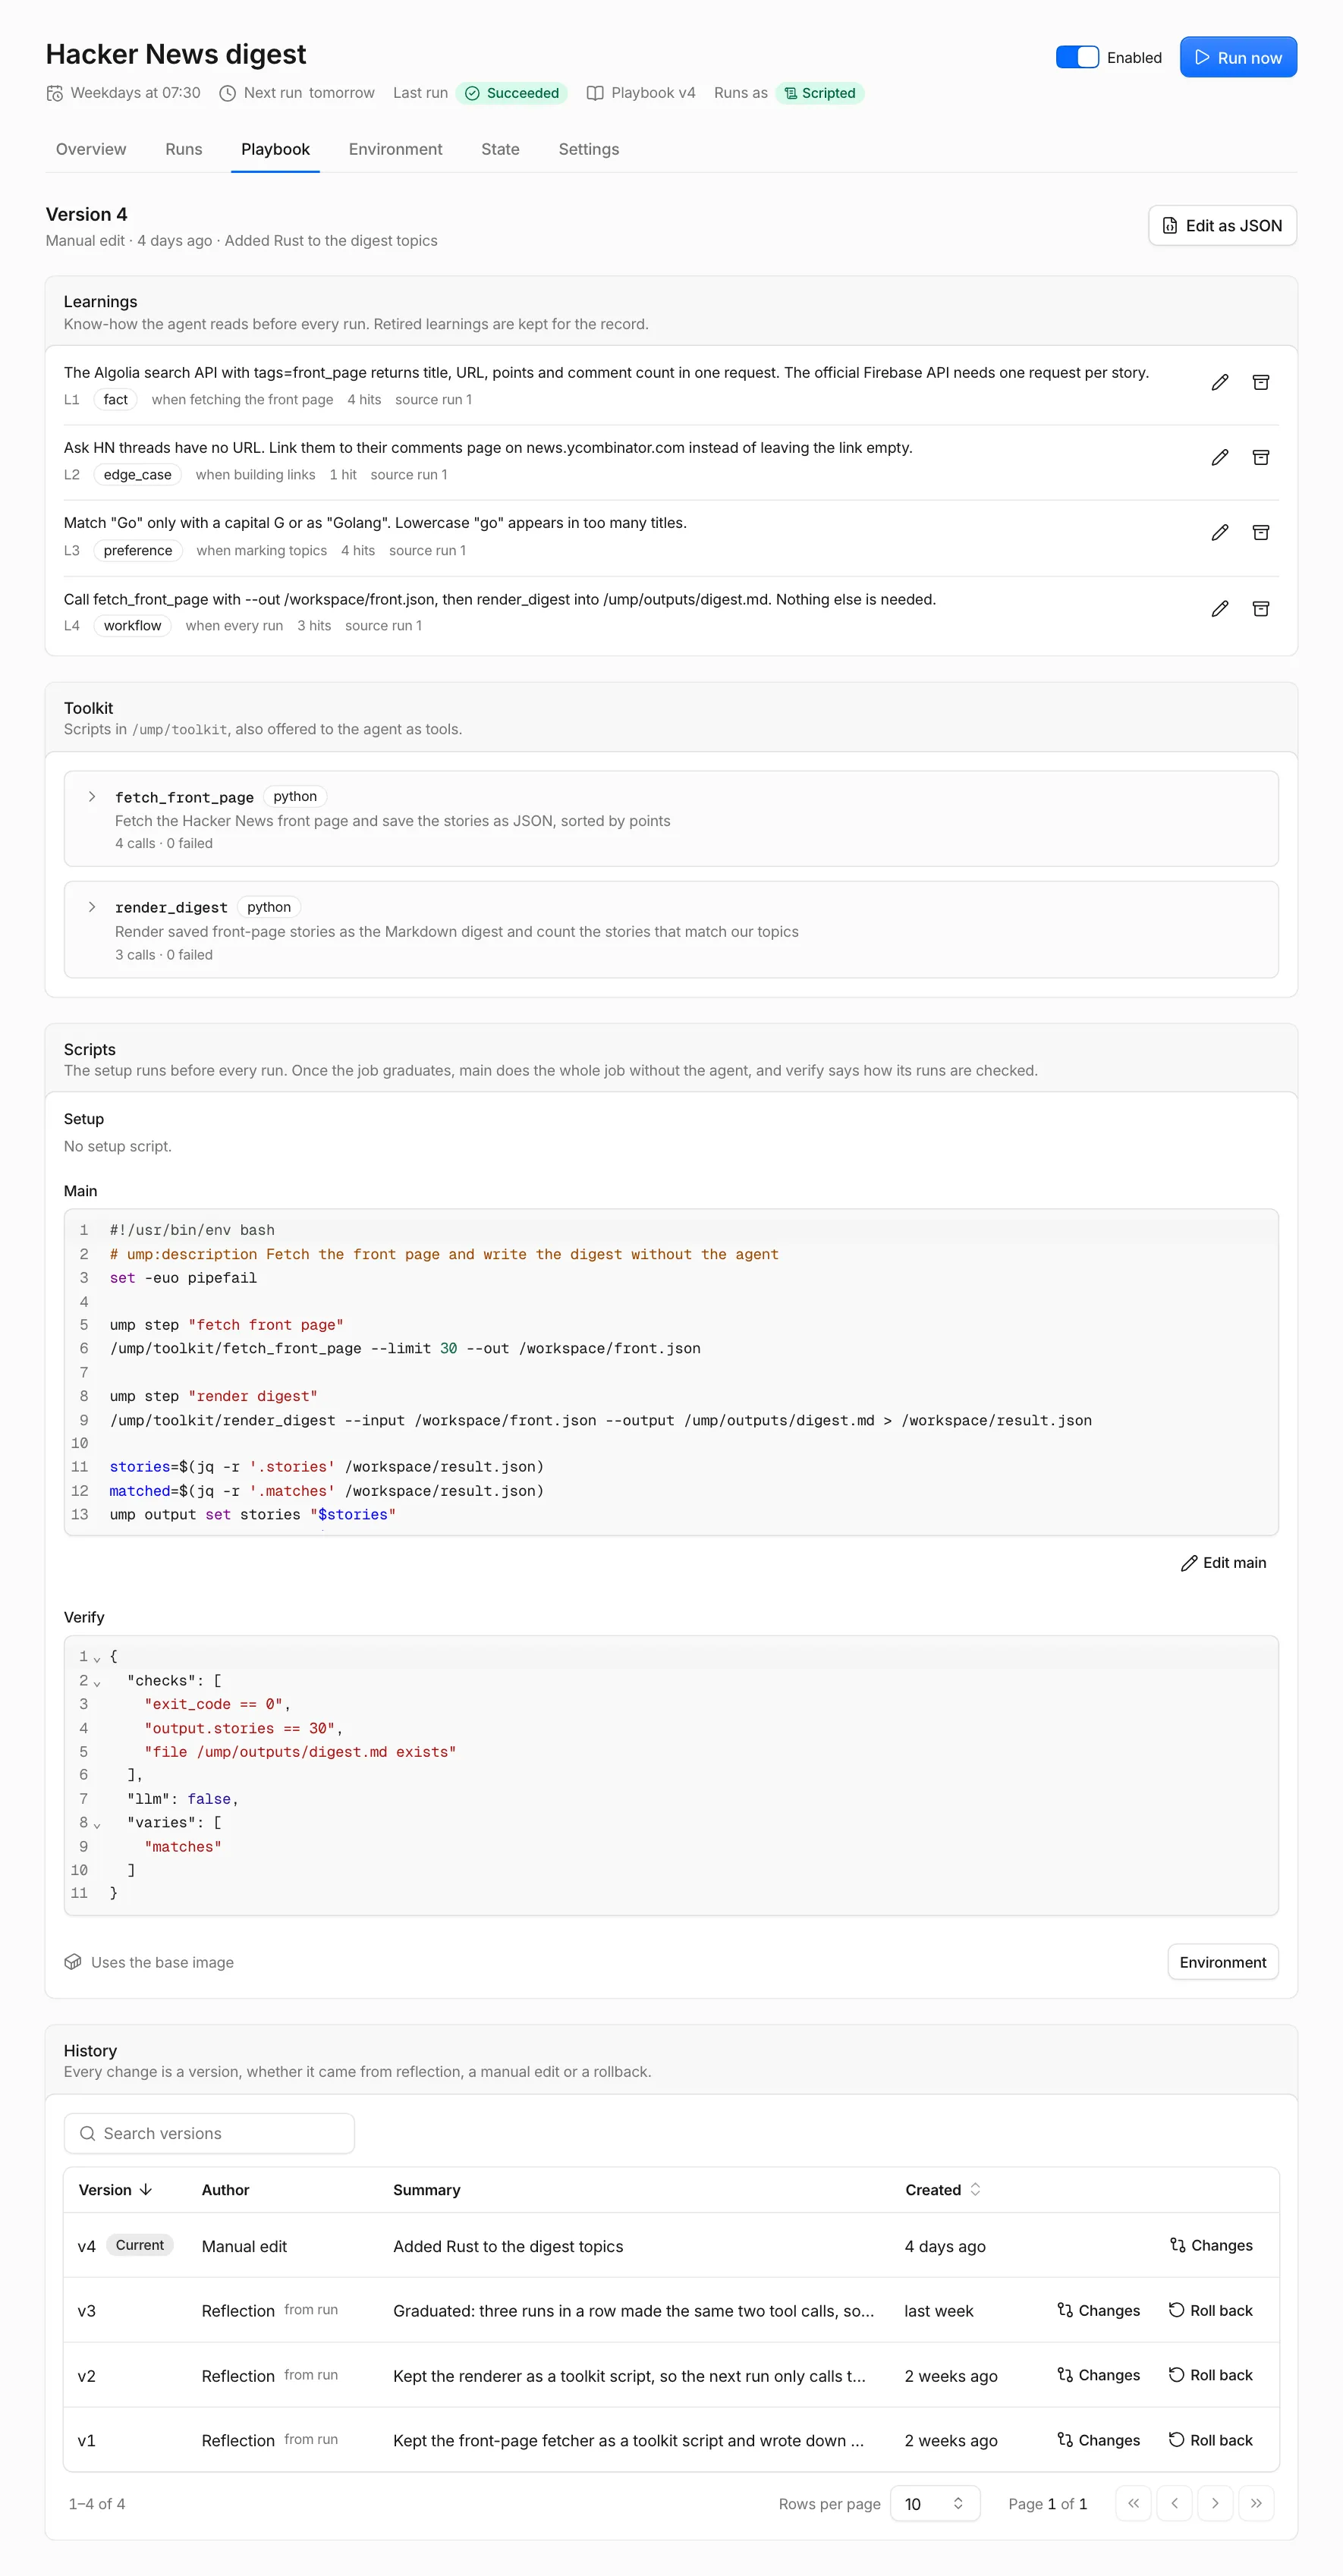Switch to the Overview tab
This screenshot has width=1343, height=2576.
[x=91, y=149]
